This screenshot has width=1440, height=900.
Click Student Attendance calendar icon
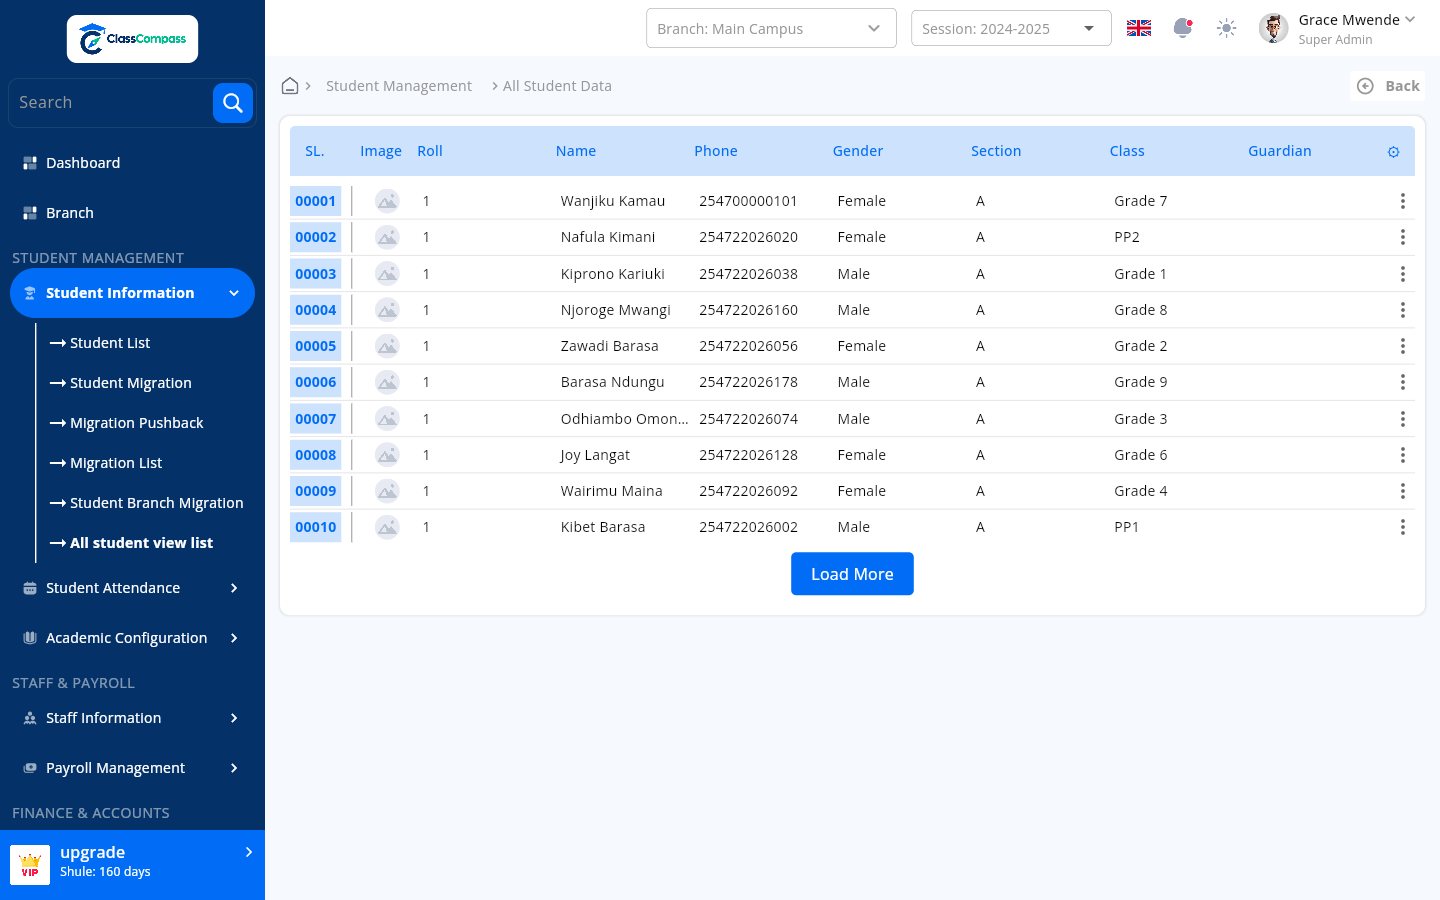pos(30,588)
